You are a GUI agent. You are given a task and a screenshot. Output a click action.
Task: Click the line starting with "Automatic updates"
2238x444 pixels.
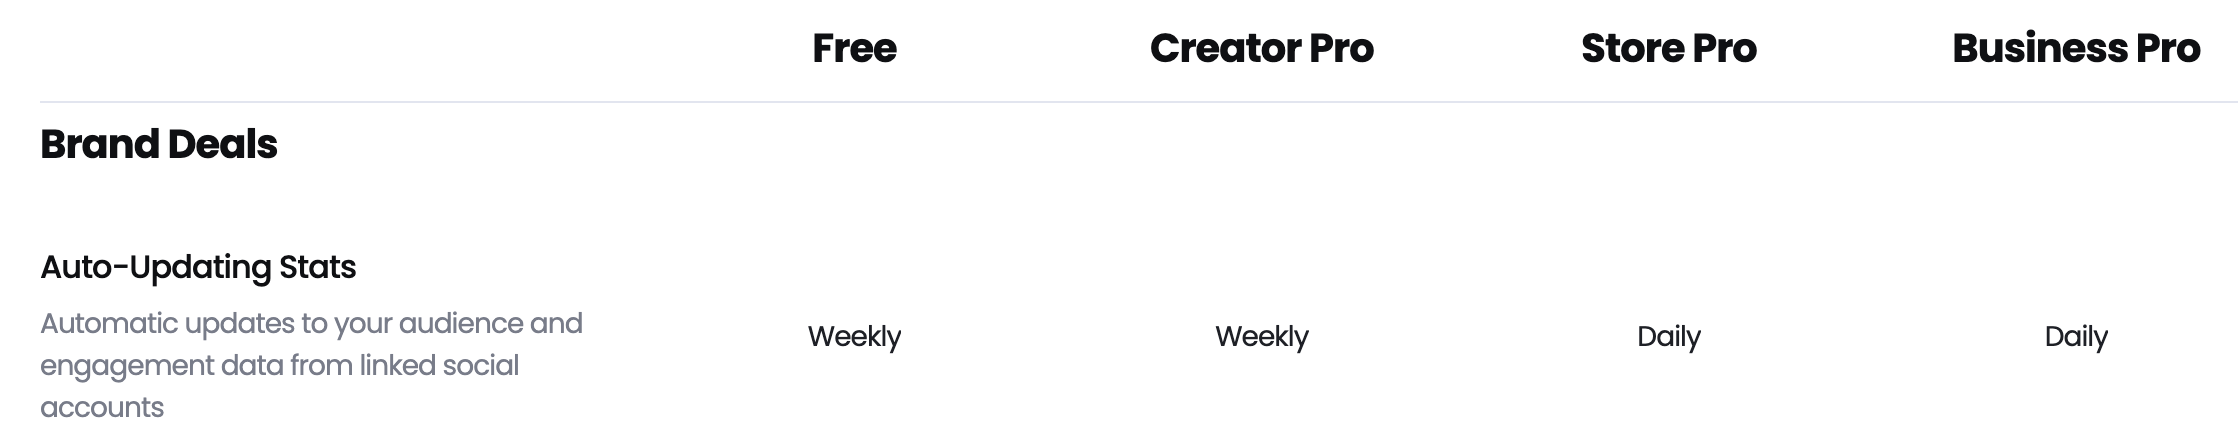311,324
